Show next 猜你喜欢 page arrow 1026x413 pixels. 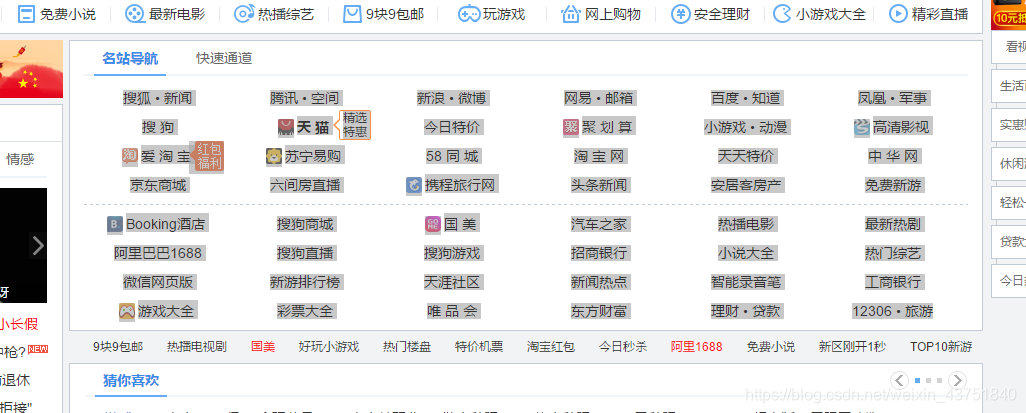point(957,380)
